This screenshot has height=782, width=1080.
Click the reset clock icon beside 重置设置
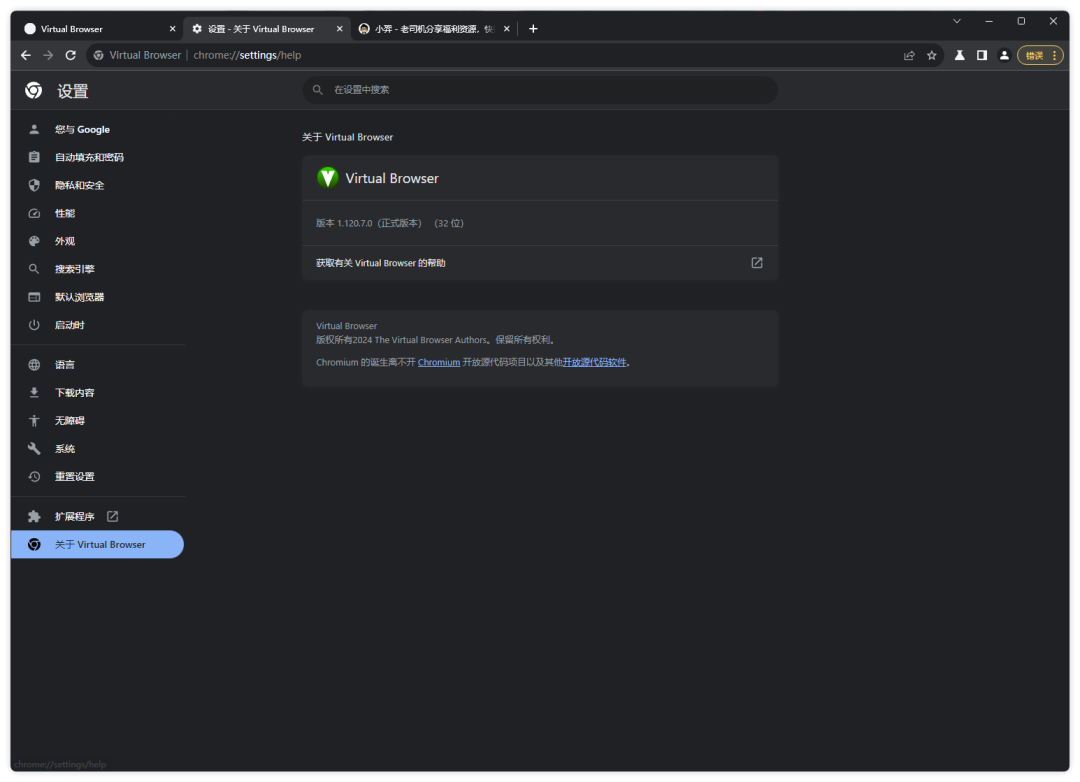34,477
